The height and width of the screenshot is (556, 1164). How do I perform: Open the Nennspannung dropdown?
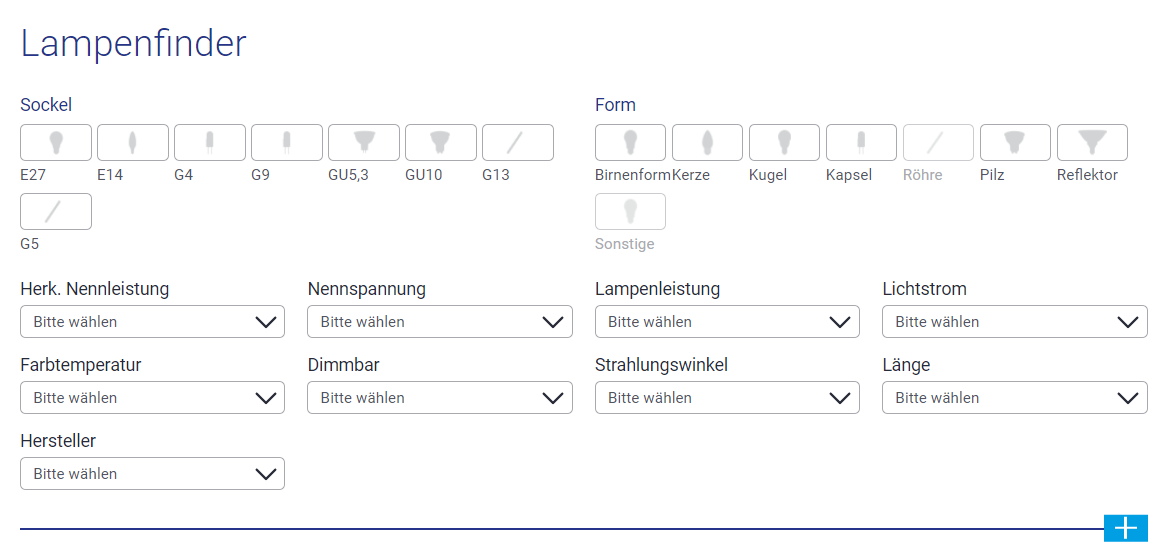click(x=439, y=321)
